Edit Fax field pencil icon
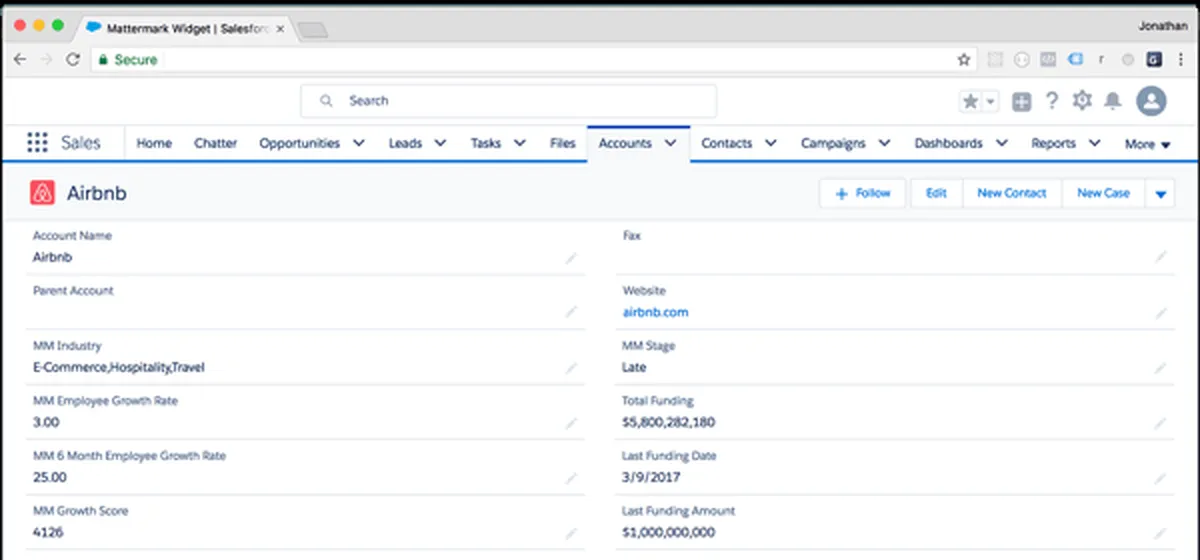Screen dimensions: 1200x560 (x=1161, y=258)
